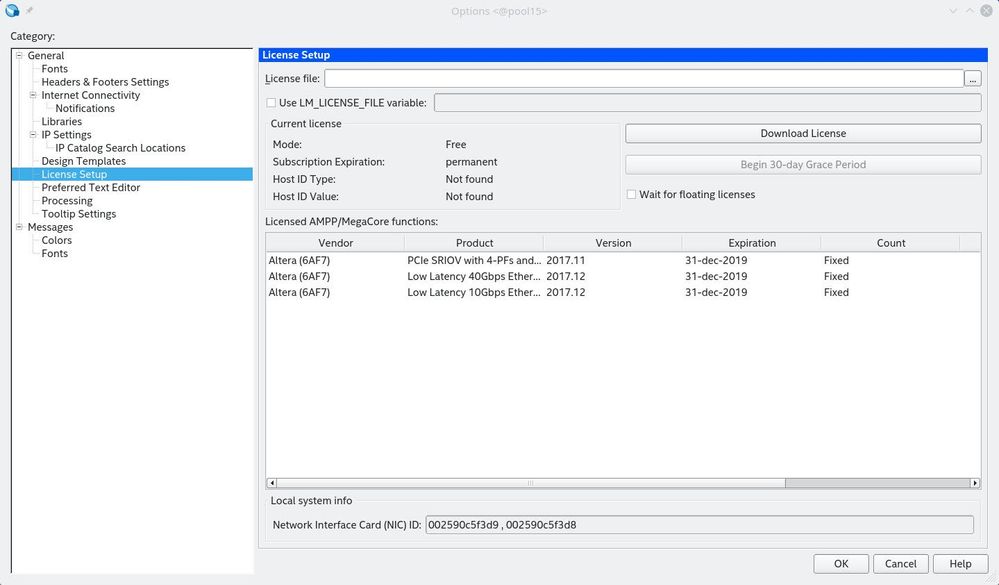Collapse the Messages tree category

coord(19,227)
